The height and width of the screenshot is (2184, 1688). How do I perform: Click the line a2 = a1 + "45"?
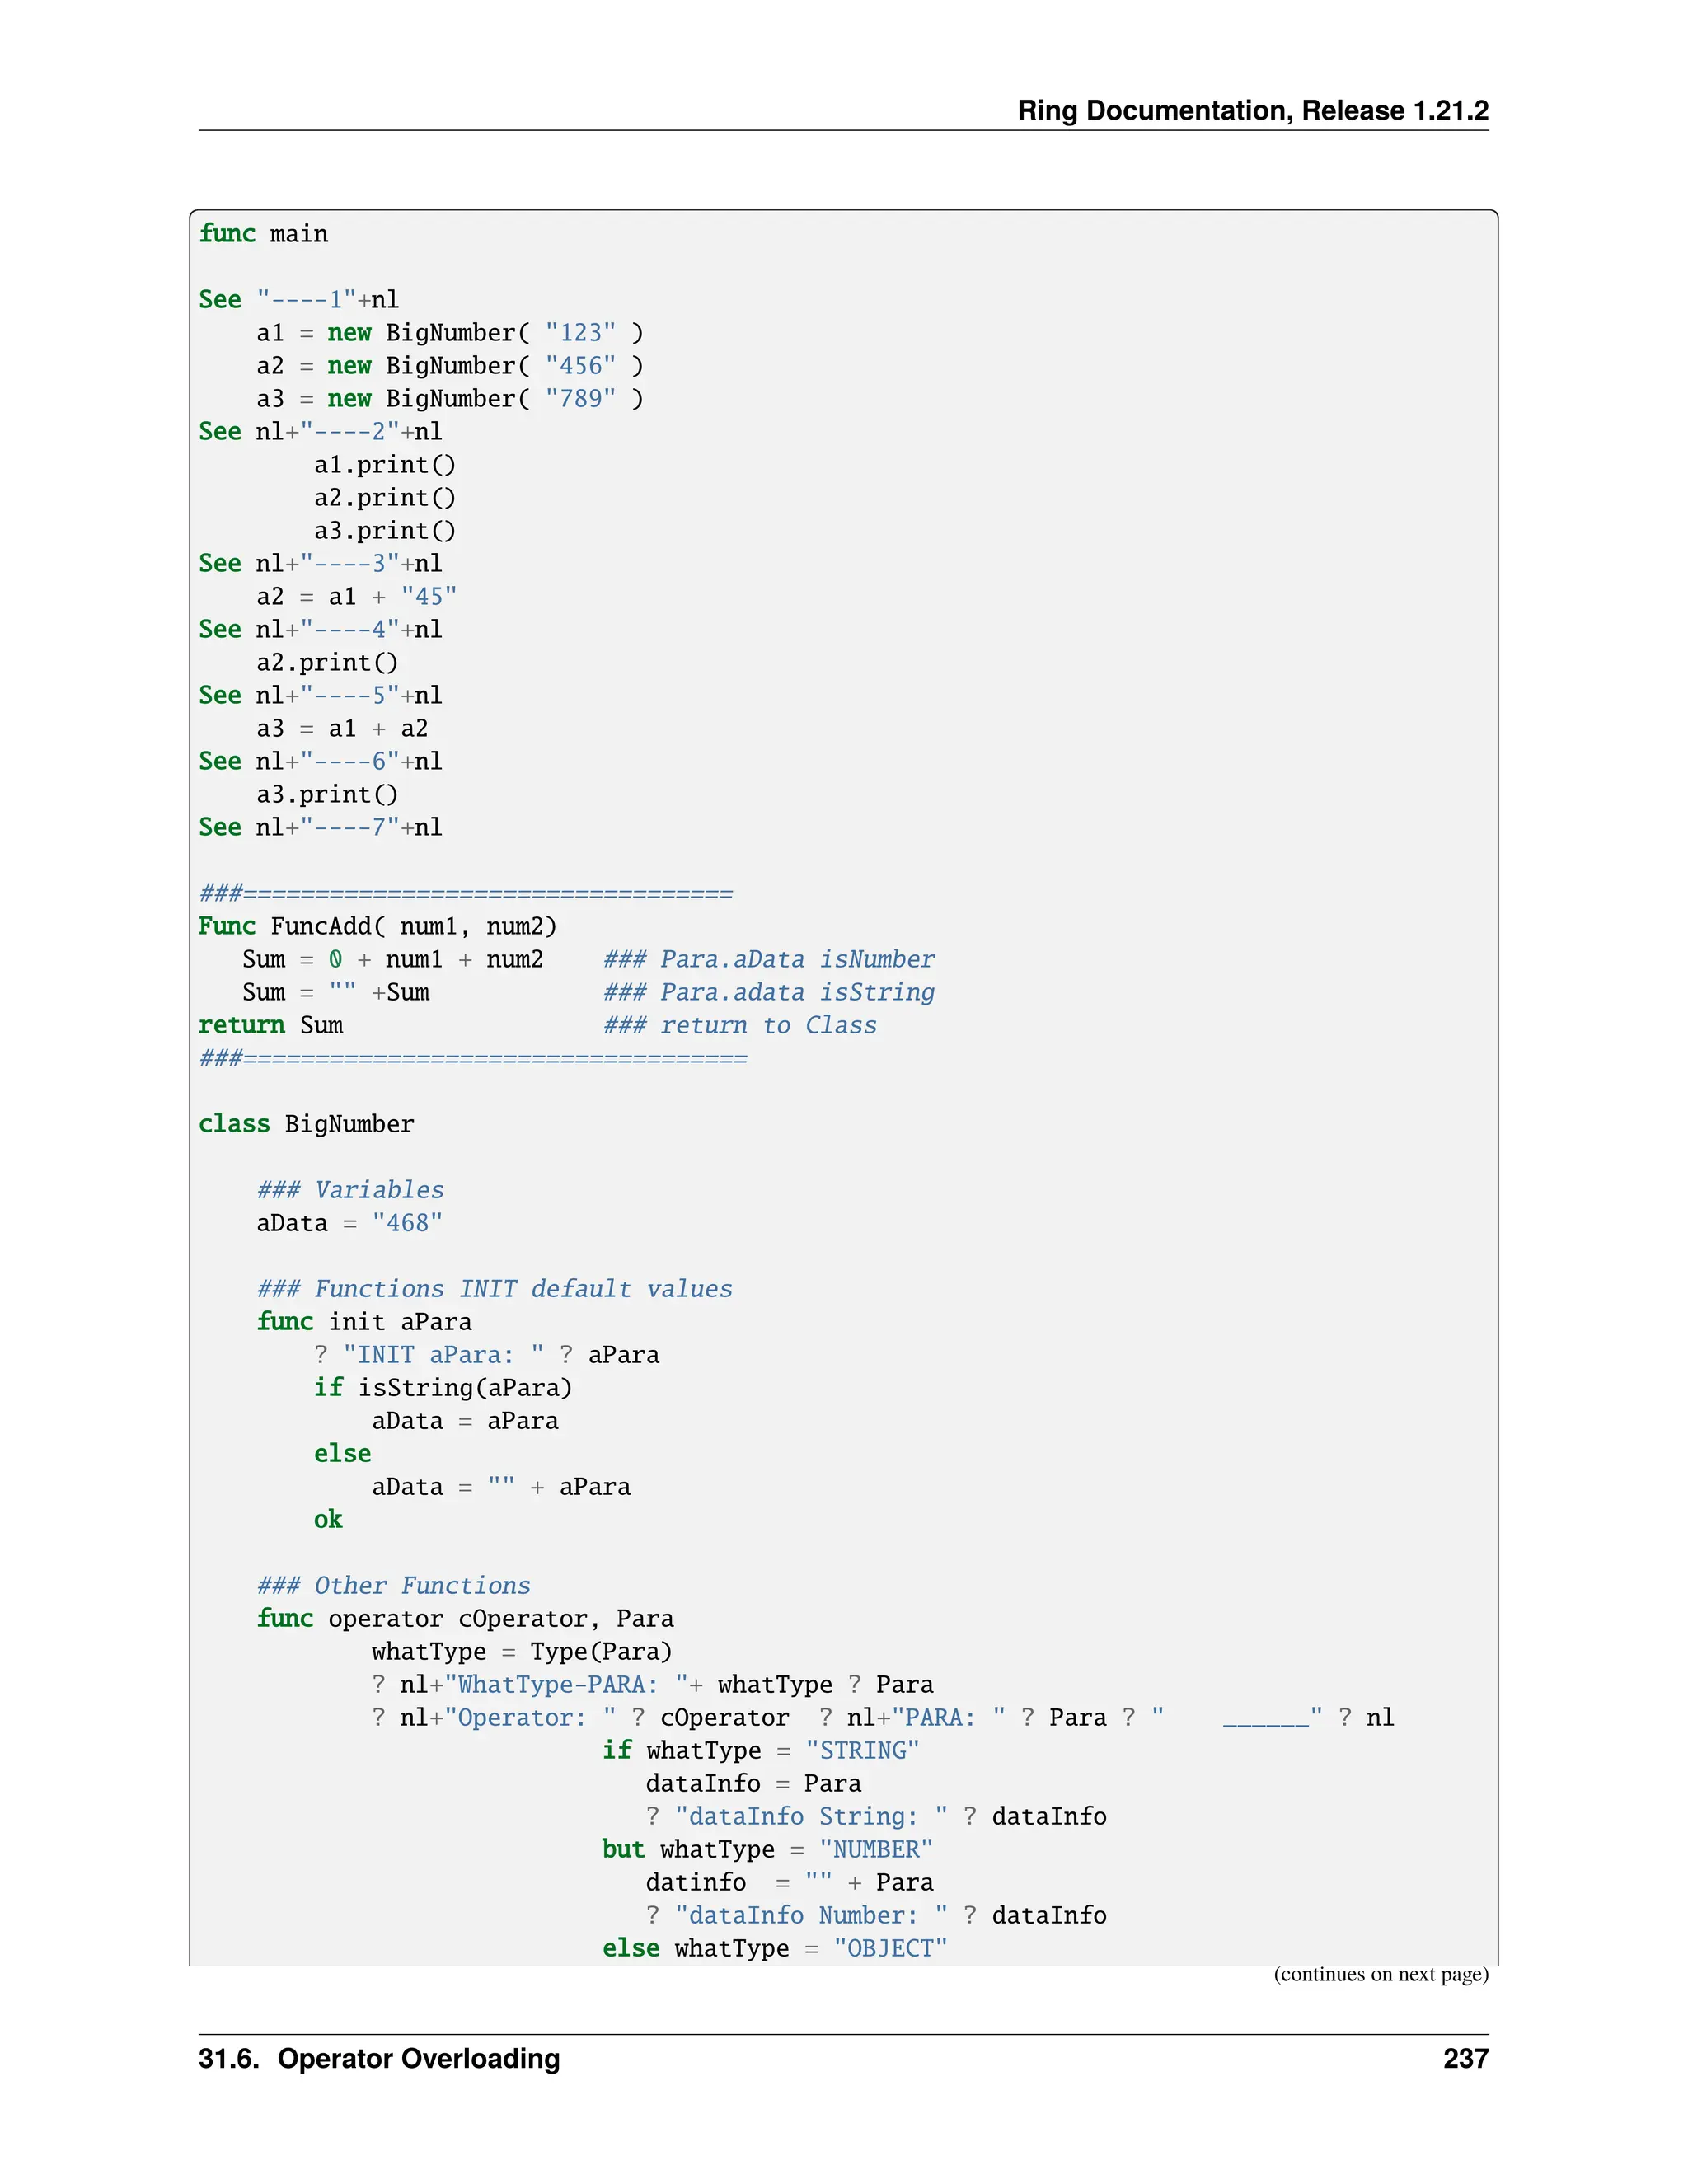pos(356,597)
